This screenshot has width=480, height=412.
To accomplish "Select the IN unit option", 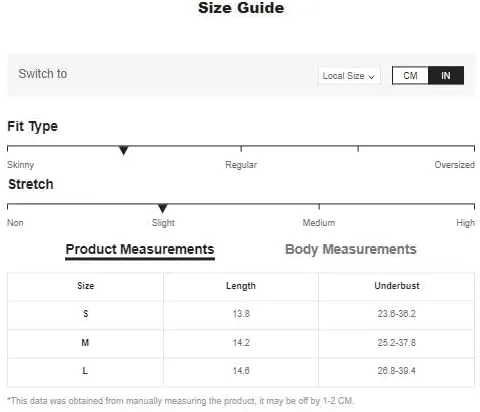I will (446, 75).
